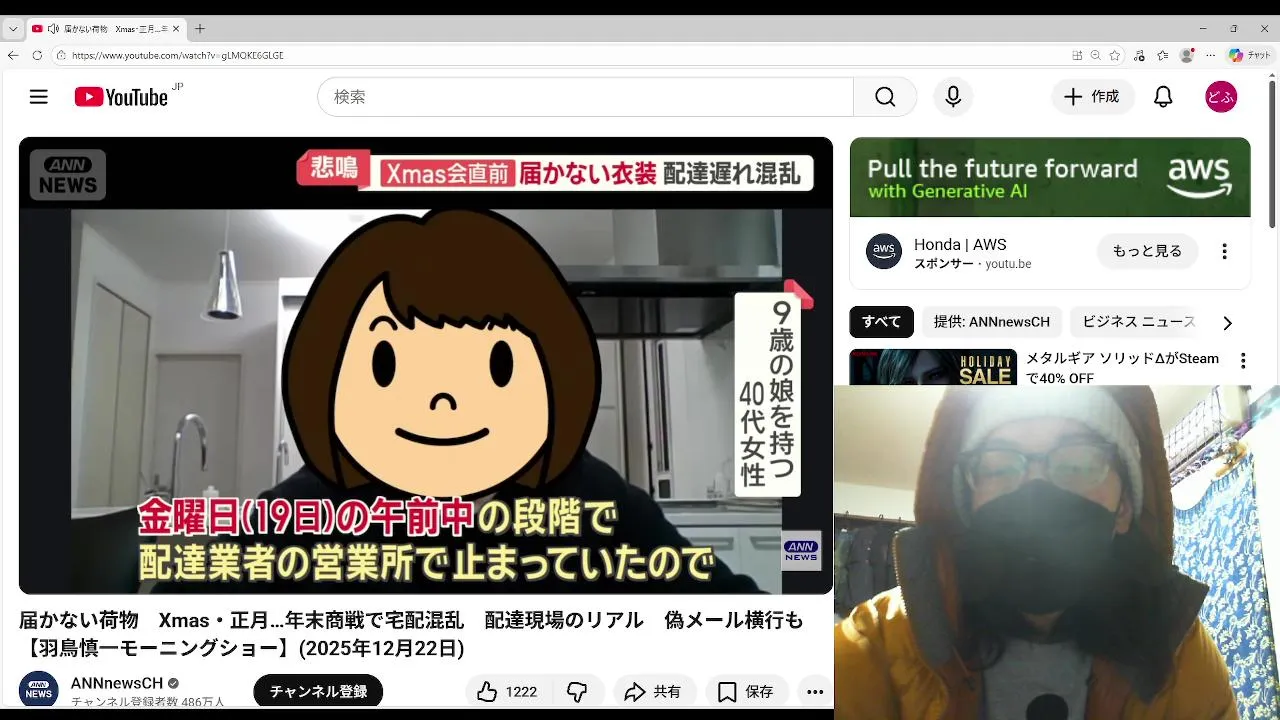Add this page to favorites star

pos(1115,55)
